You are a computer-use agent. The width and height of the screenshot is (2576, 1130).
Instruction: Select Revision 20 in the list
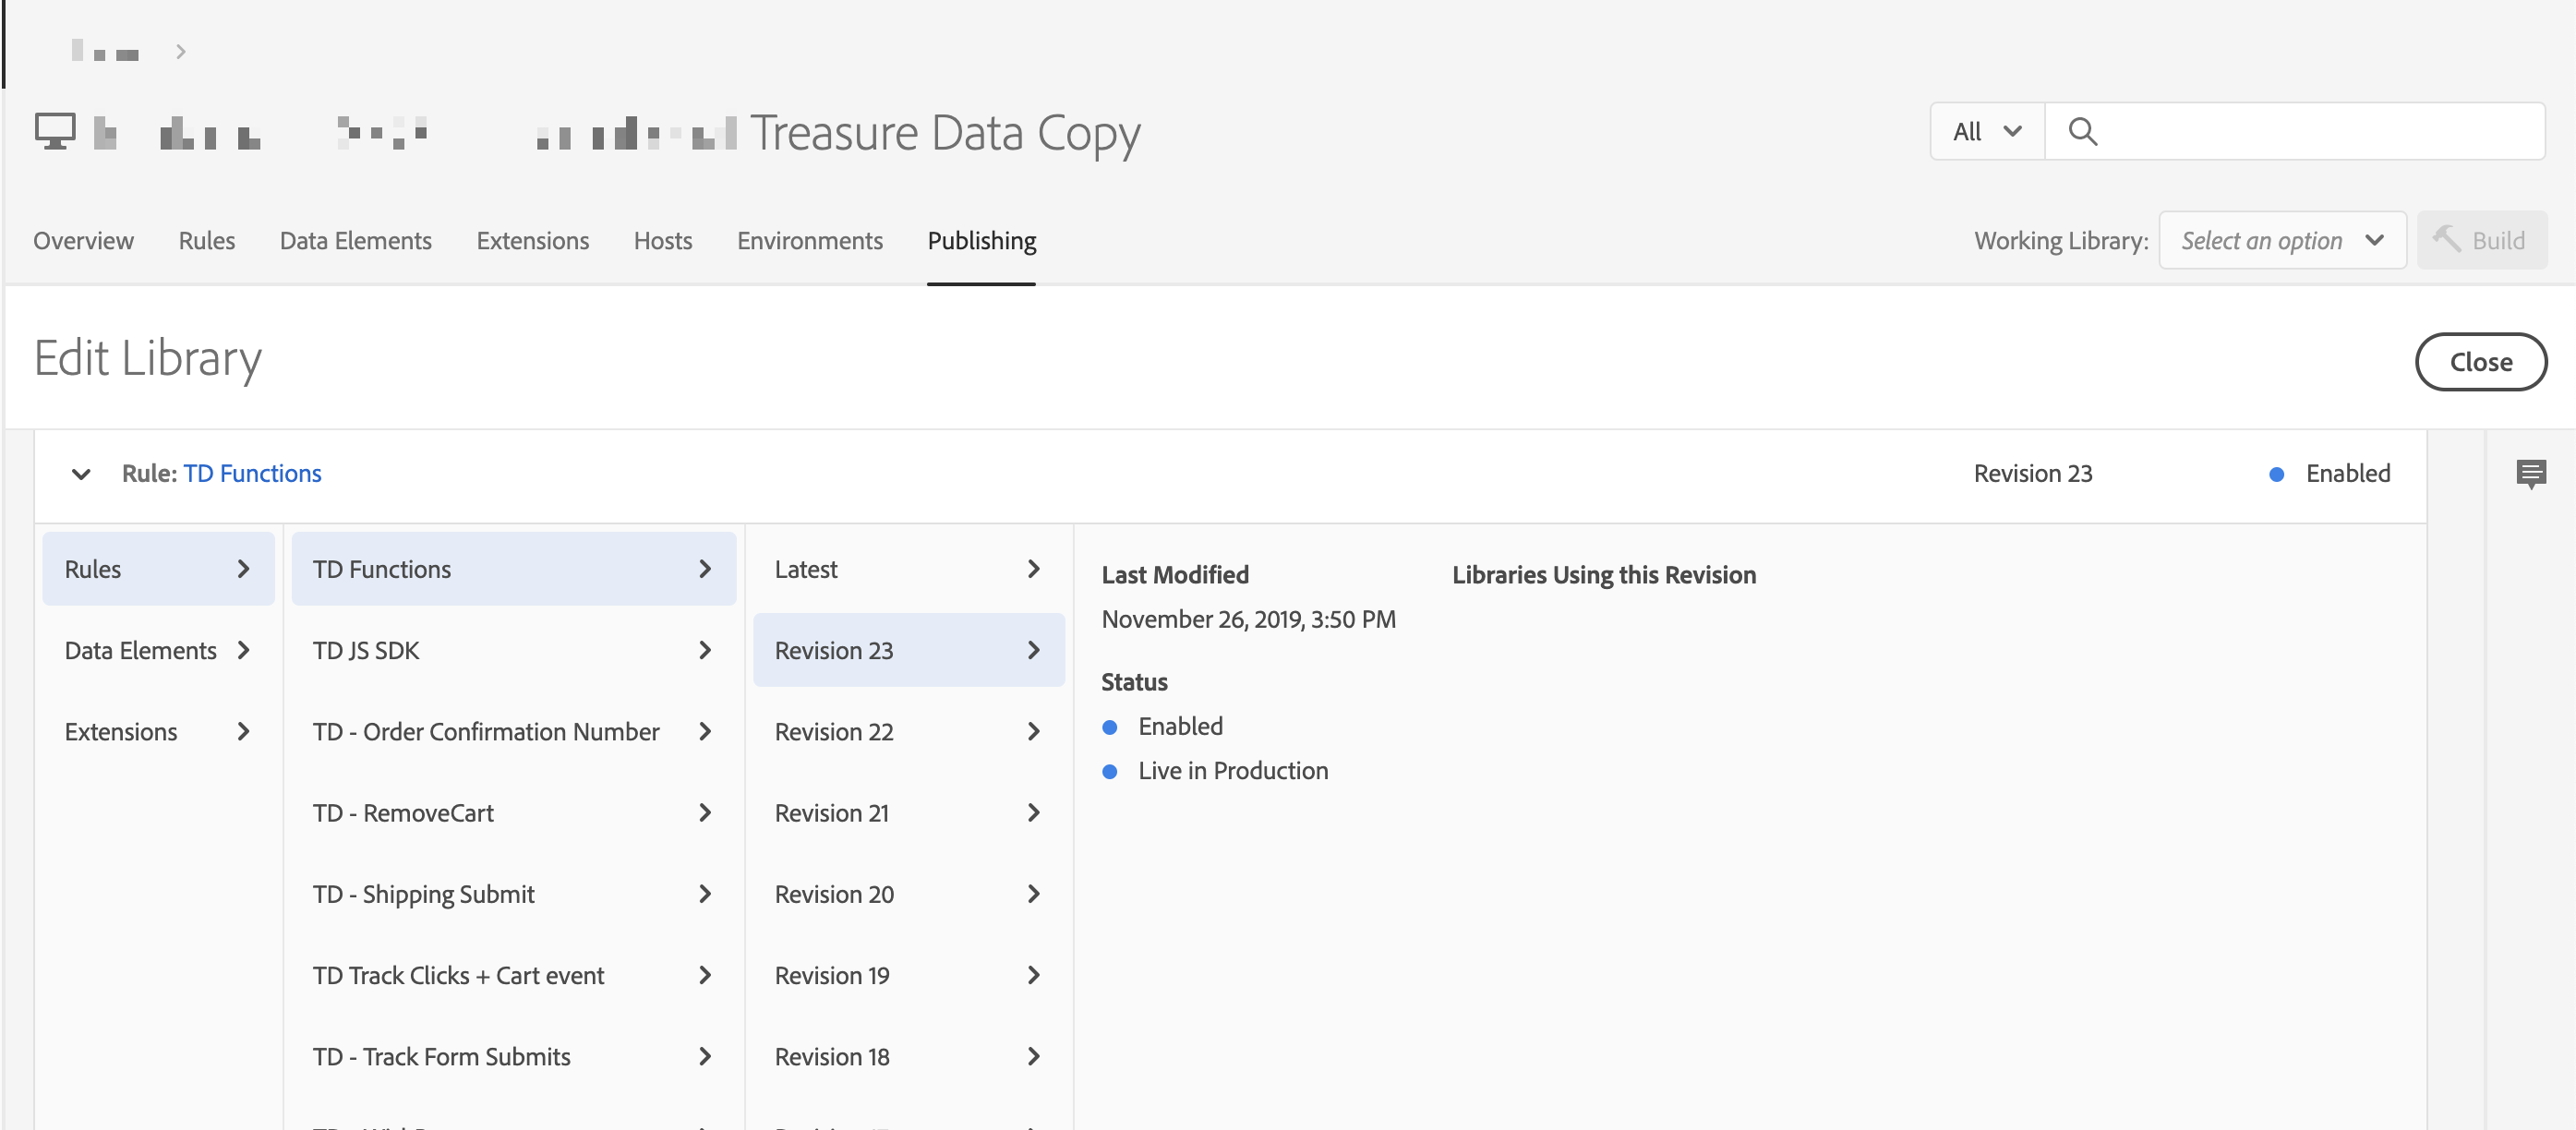pos(907,893)
